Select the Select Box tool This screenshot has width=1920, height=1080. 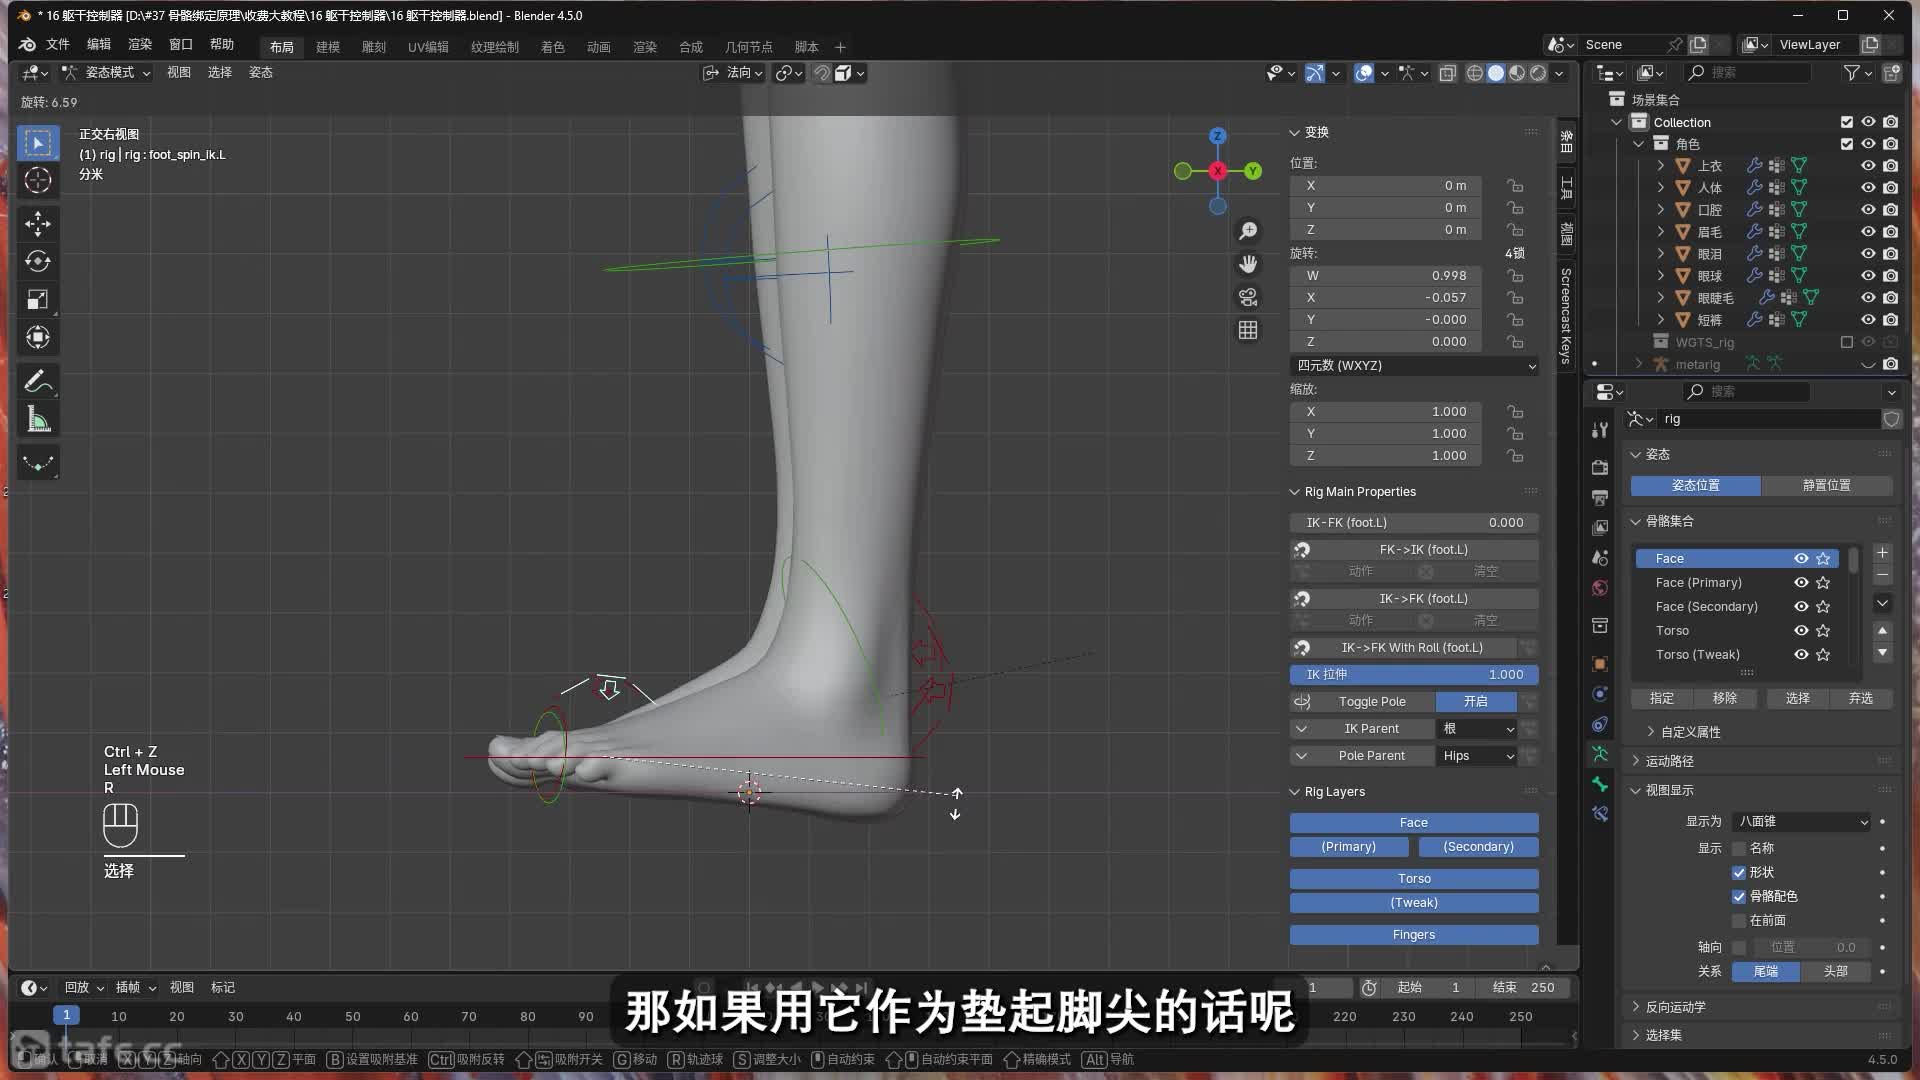38,143
